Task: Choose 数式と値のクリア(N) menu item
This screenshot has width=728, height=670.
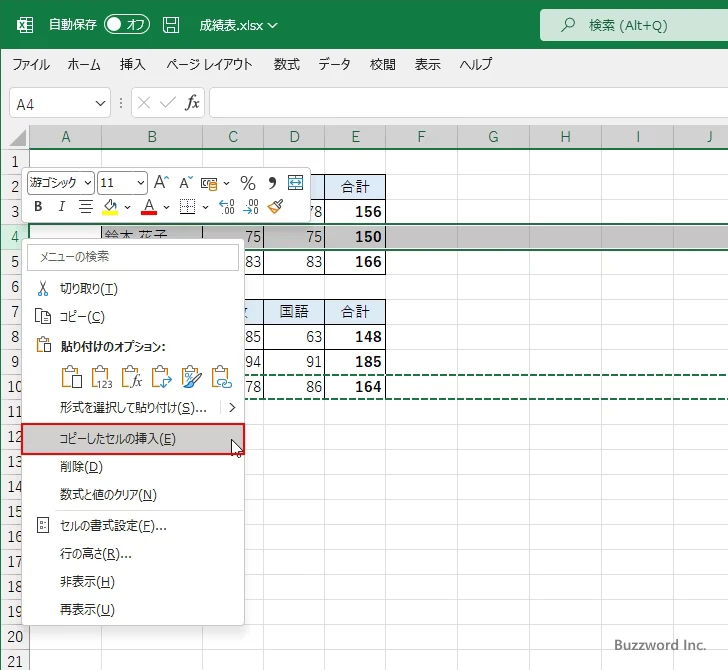Action: [x=133, y=494]
